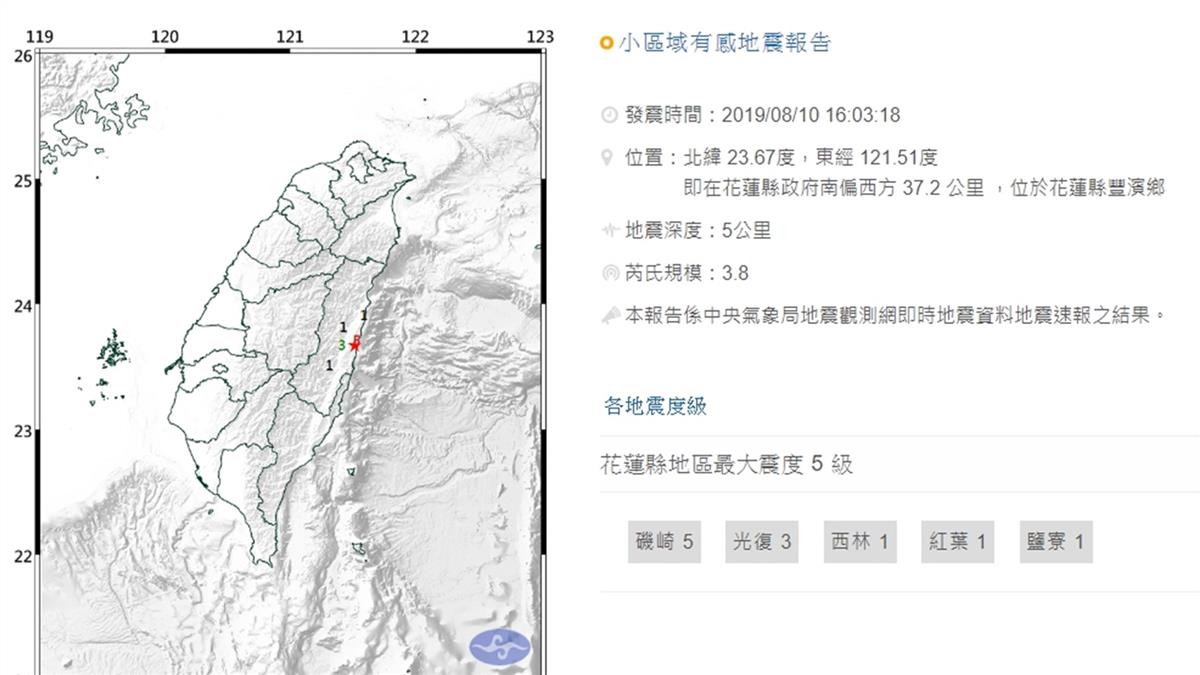
Task: Select the 光復 3 intensity tag
Action: pos(762,542)
